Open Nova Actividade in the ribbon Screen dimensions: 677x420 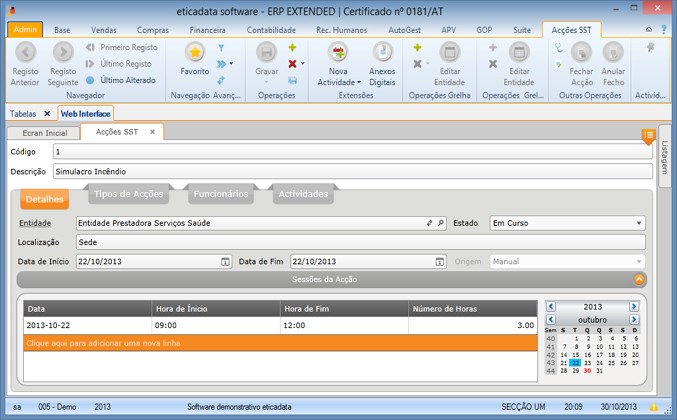[338, 54]
